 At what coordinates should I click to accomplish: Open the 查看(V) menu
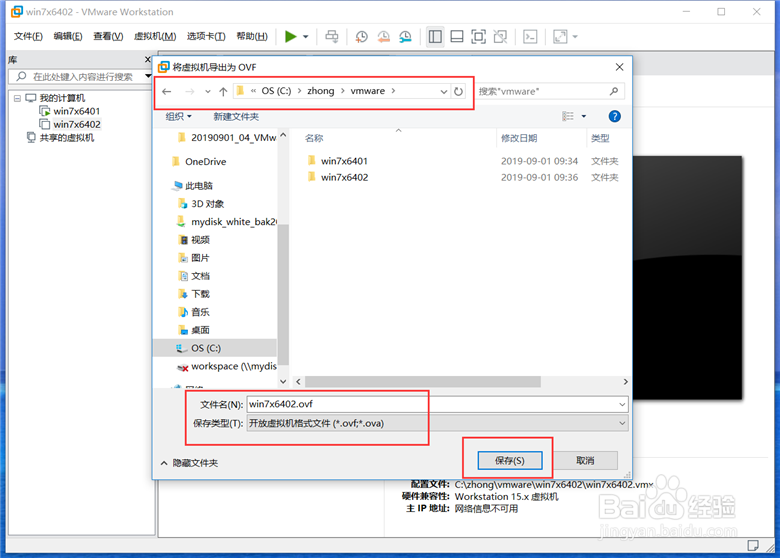108,36
